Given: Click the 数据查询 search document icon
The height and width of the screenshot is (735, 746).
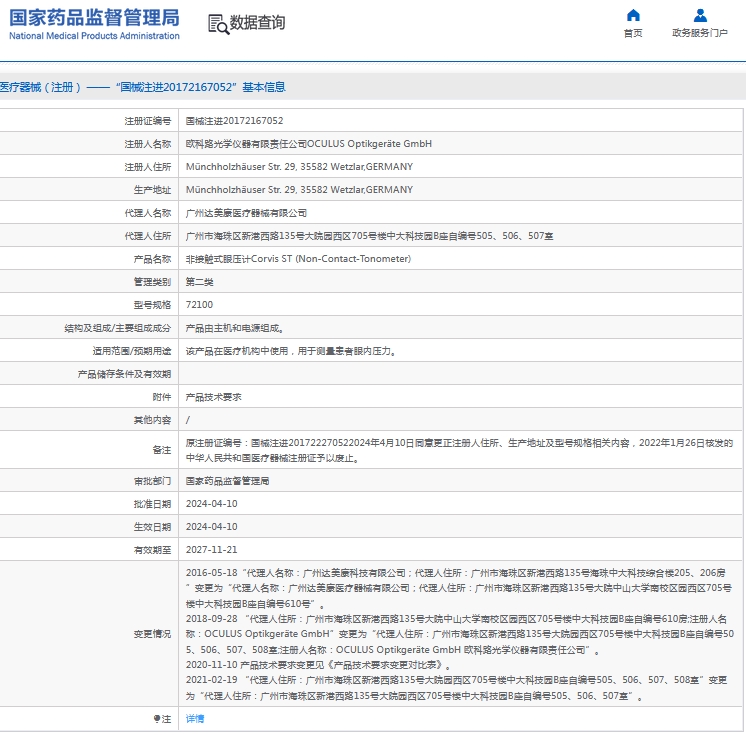Looking at the screenshot, I should (x=218, y=24).
